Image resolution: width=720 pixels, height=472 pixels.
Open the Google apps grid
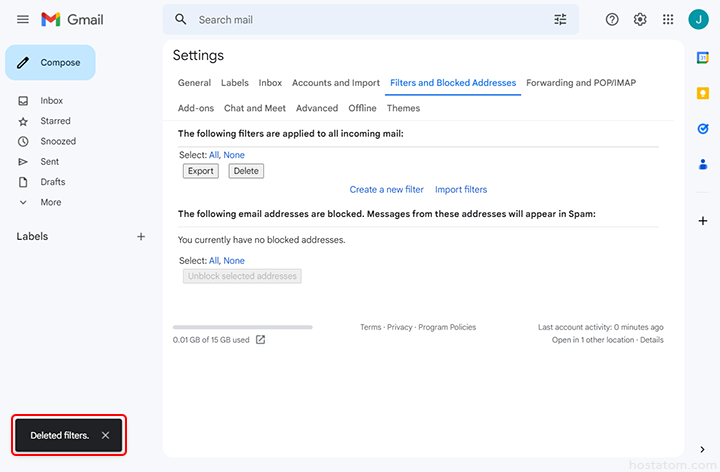click(x=668, y=20)
